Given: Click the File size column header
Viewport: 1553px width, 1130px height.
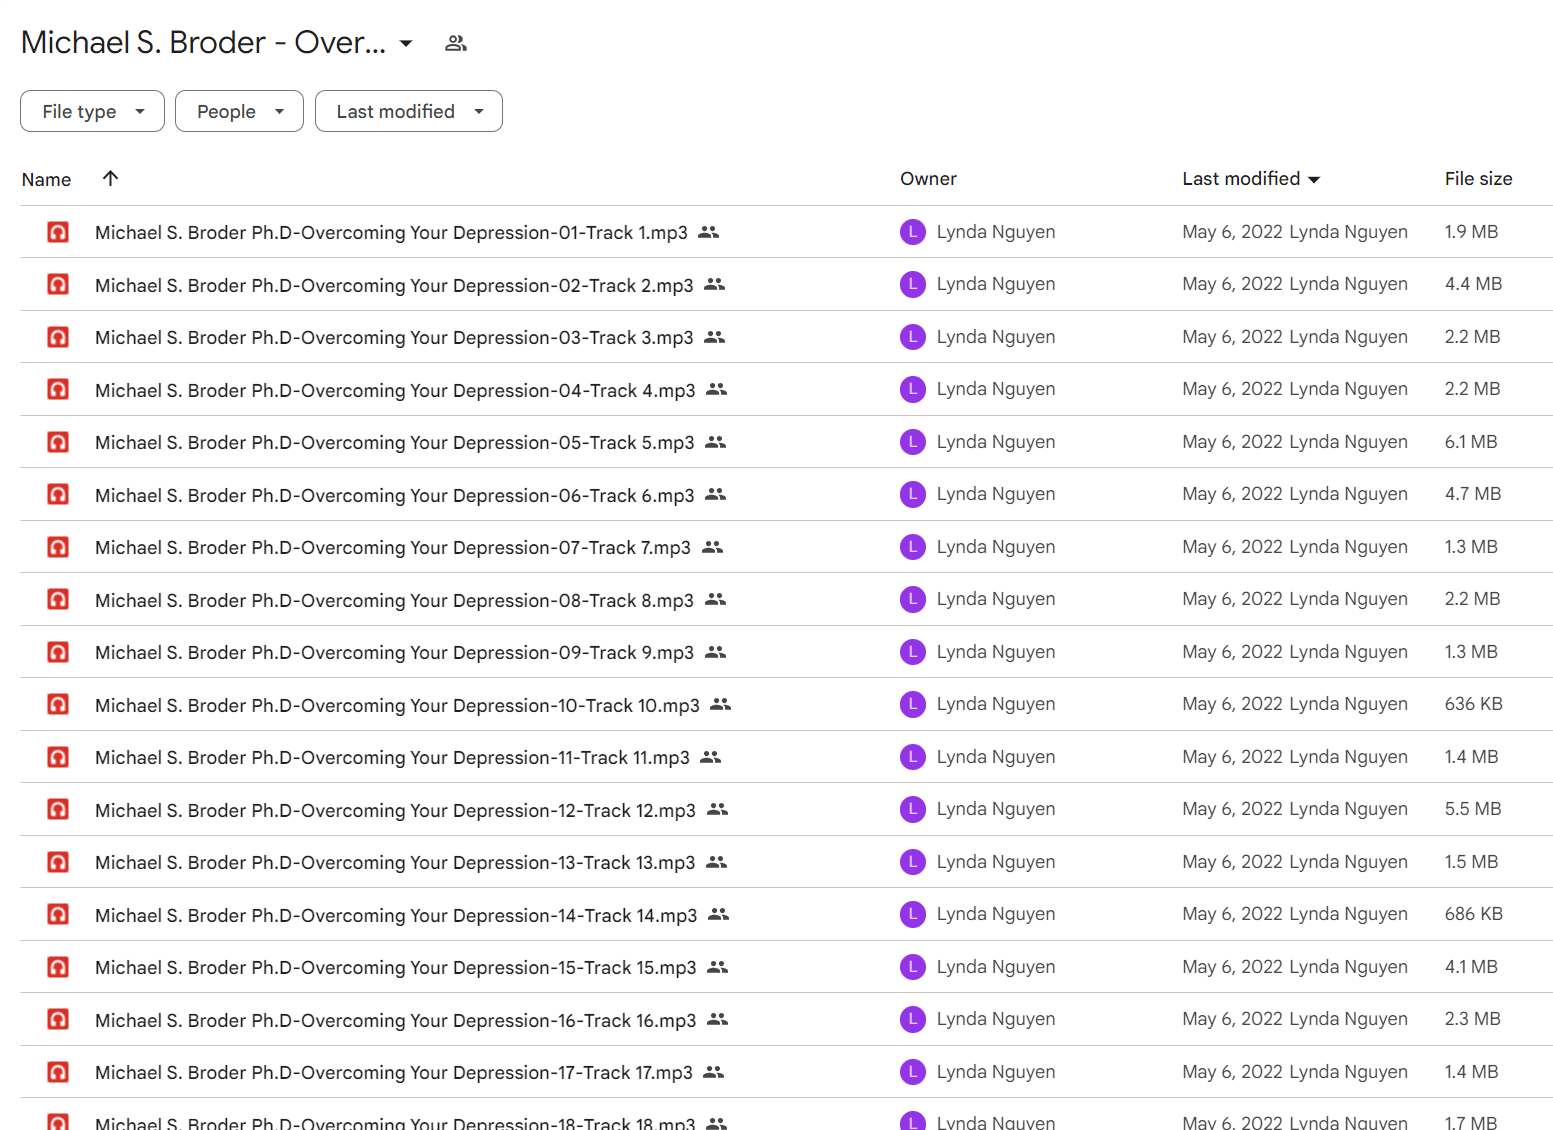Looking at the screenshot, I should (1478, 179).
